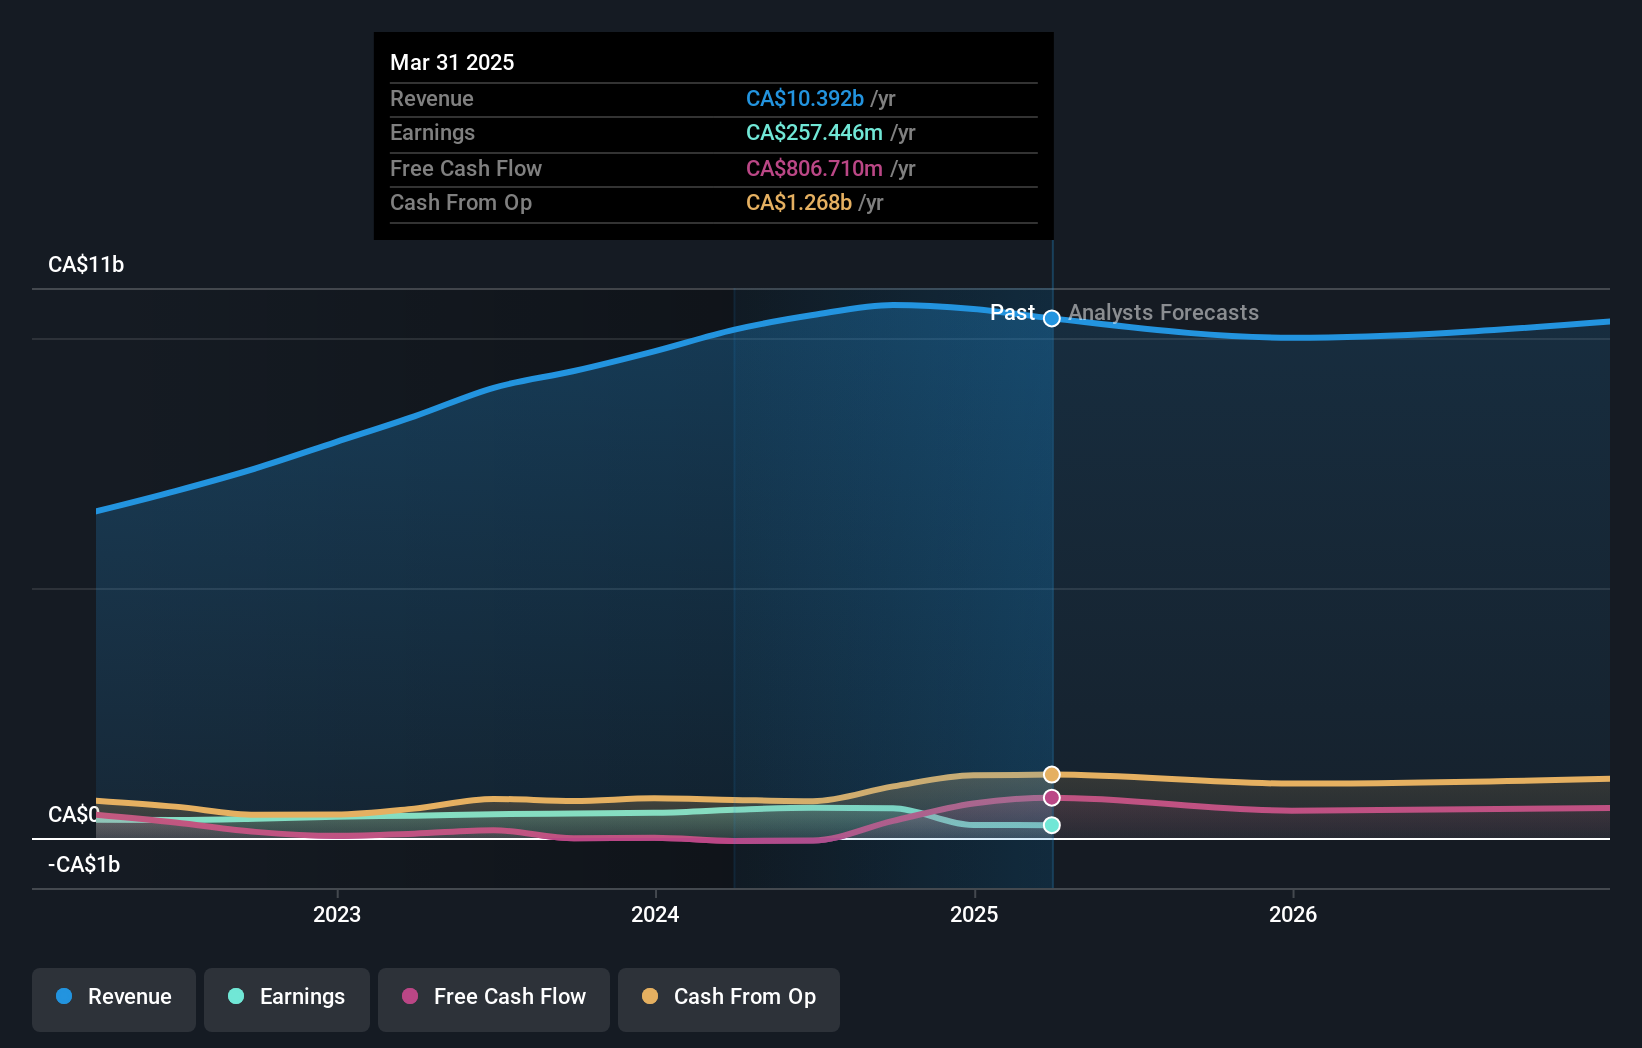Click the blue Revenue marker at Mar 2025

pyautogui.click(x=1052, y=318)
